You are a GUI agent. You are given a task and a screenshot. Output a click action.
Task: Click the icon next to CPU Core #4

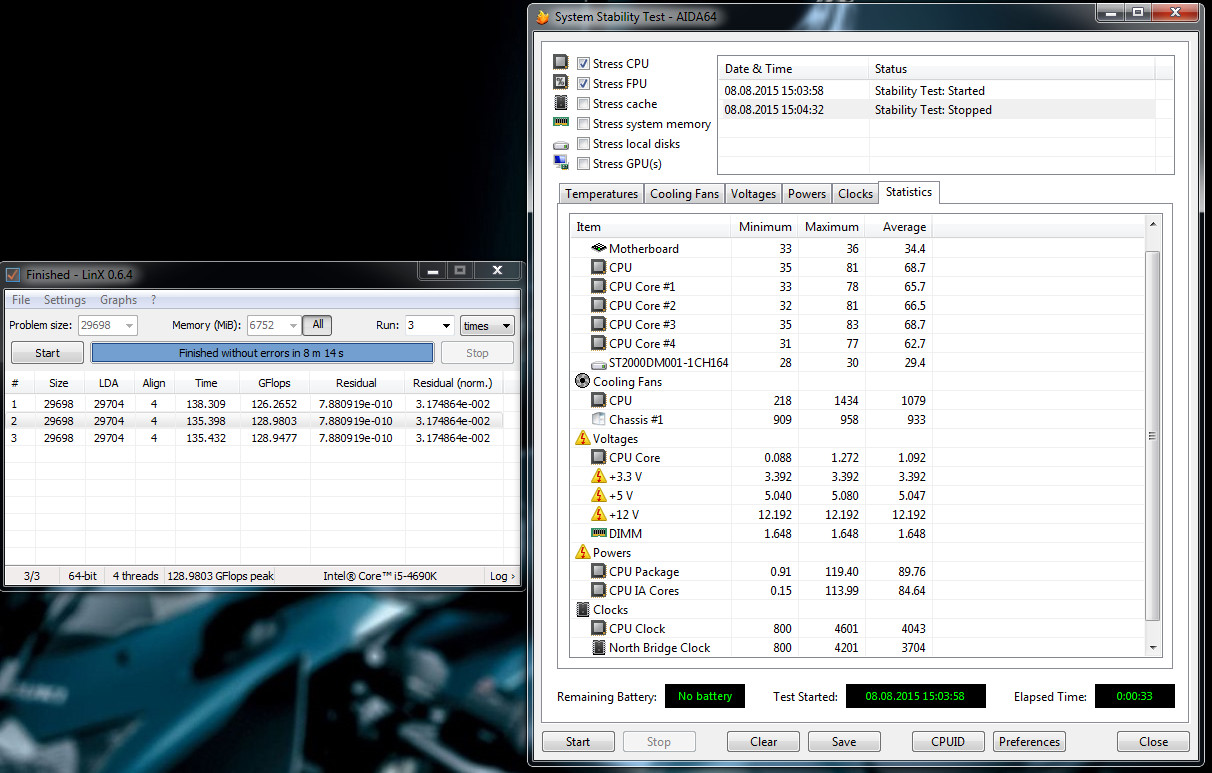(599, 343)
